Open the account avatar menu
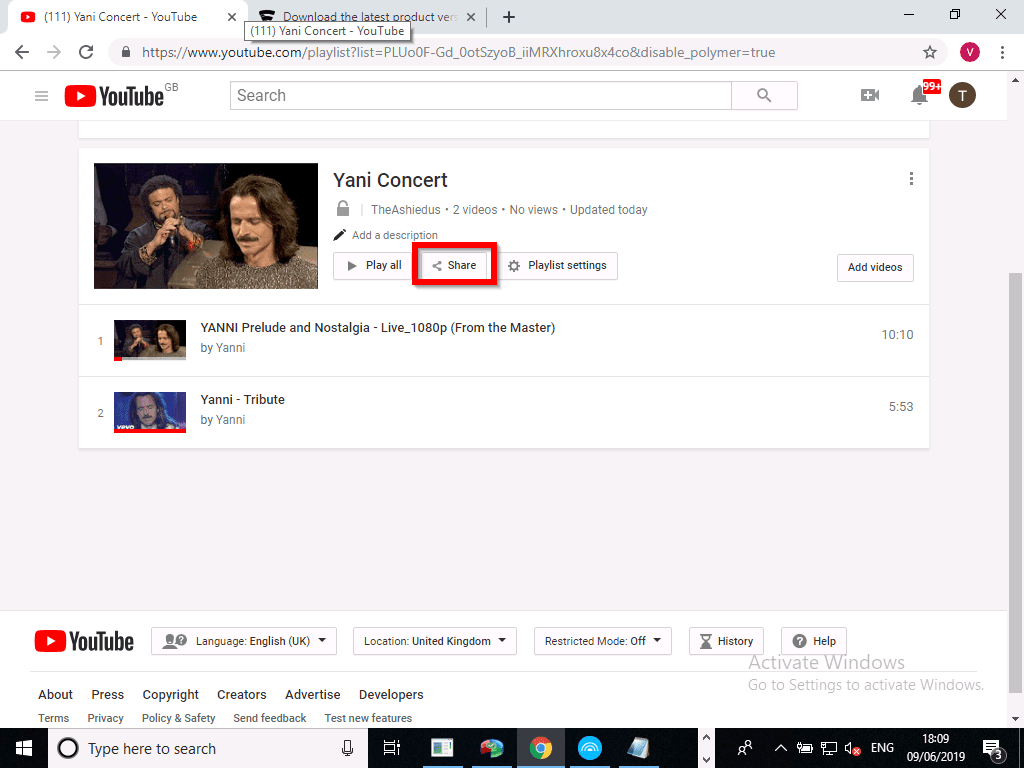 (x=962, y=95)
